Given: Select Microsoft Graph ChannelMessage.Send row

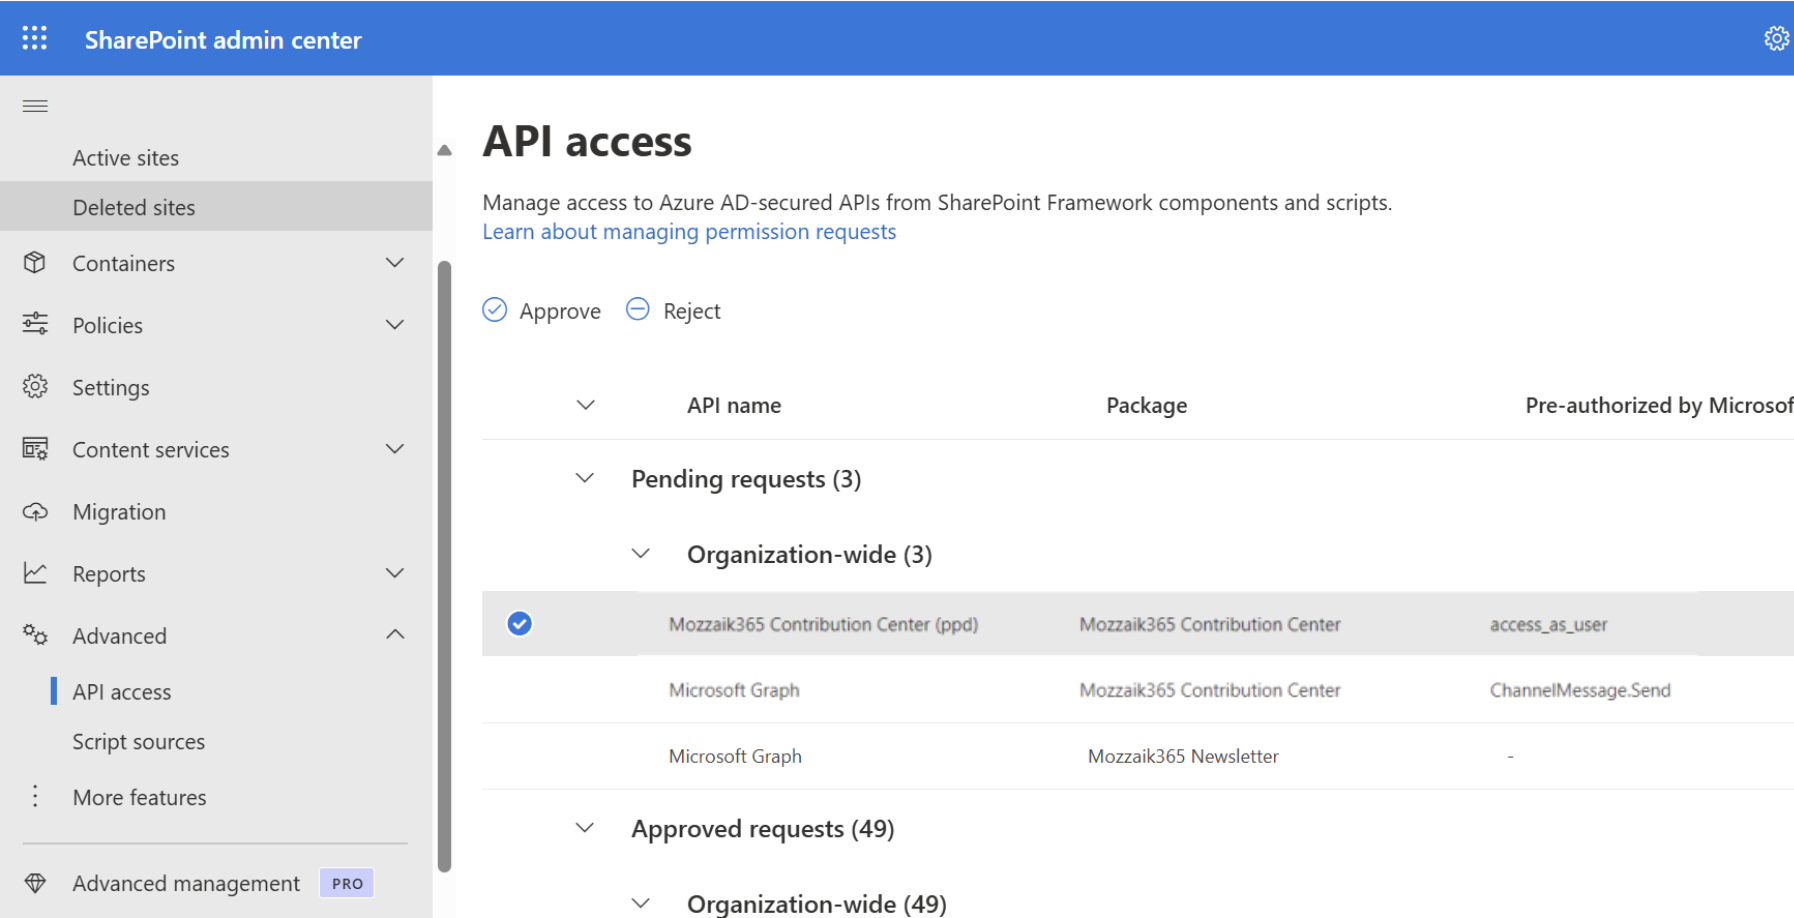Looking at the screenshot, I should 1138,690.
